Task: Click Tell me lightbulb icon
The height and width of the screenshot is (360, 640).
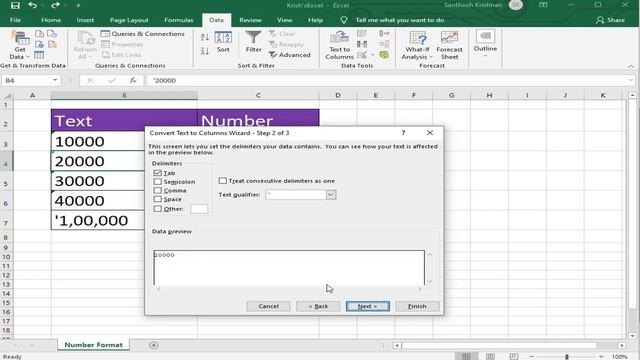Action: (x=344, y=20)
